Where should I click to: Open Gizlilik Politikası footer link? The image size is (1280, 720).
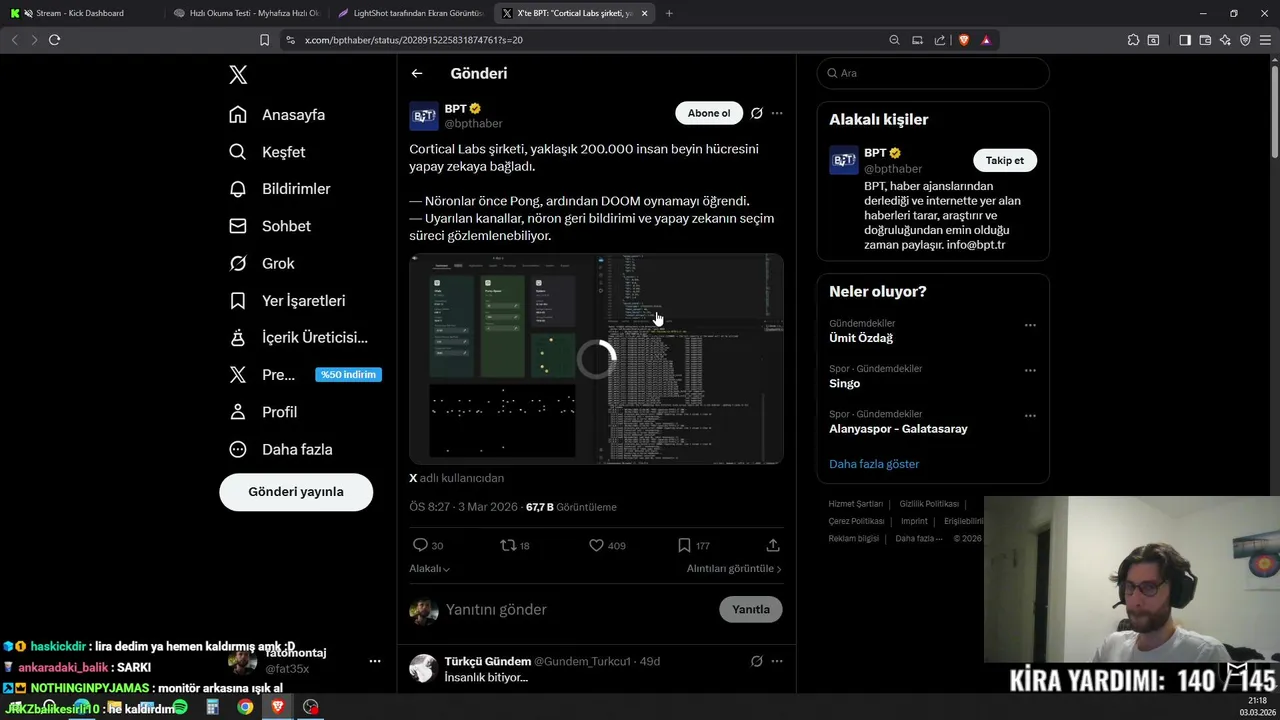(928, 504)
